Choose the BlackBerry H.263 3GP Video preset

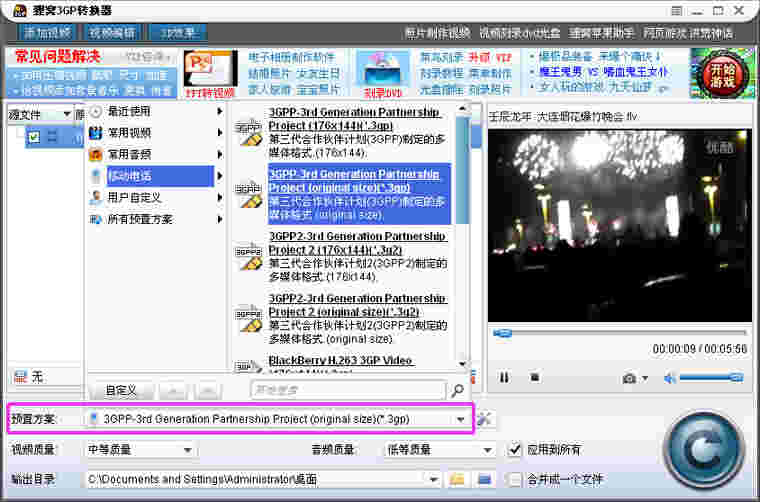pyautogui.click(x=343, y=364)
